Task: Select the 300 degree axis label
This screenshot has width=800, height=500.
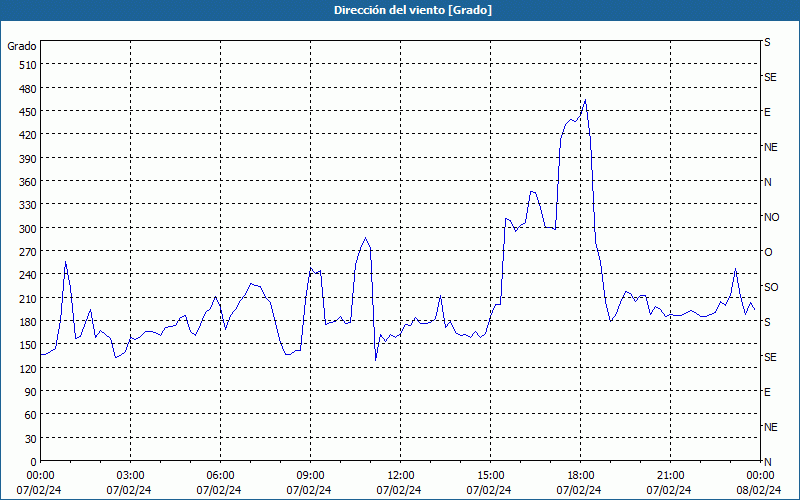Action: point(29,228)
